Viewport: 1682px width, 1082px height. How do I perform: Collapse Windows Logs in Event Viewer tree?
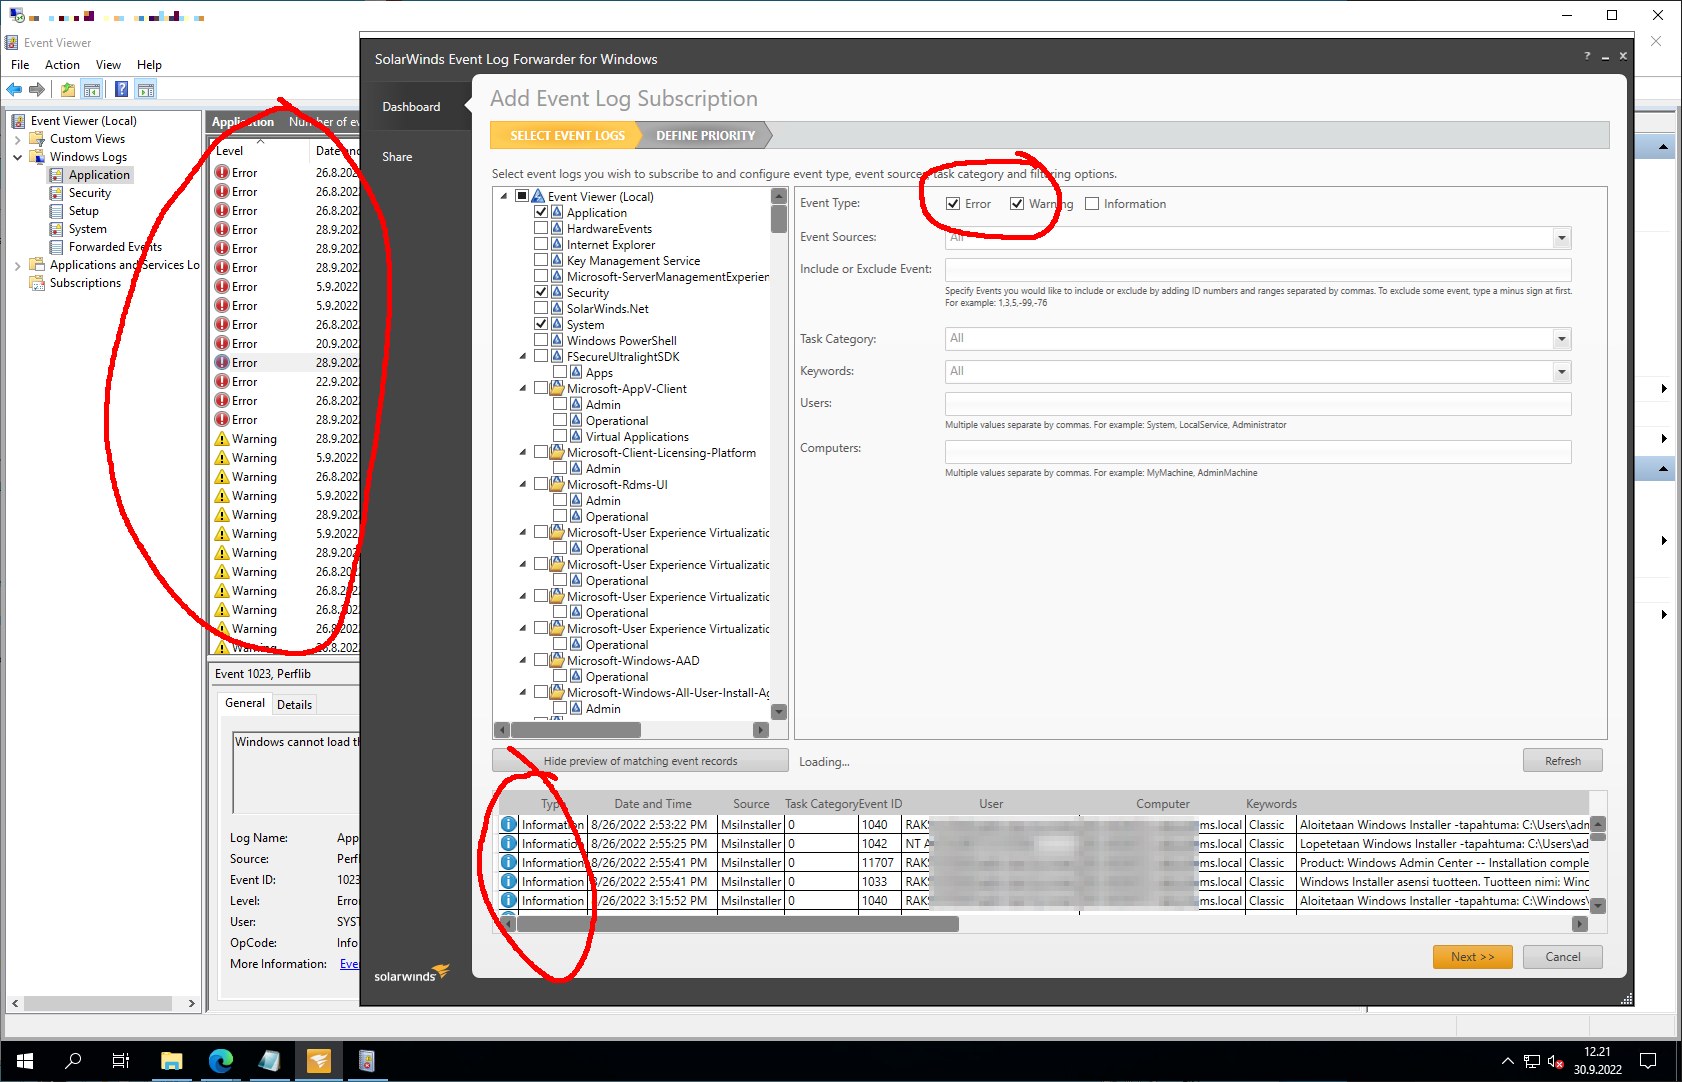click(x=17, y=157)
